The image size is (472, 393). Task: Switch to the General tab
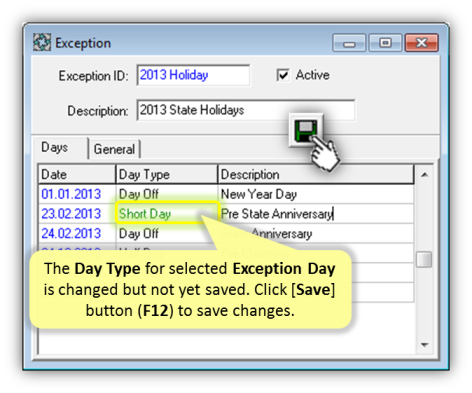pos(114,149)
